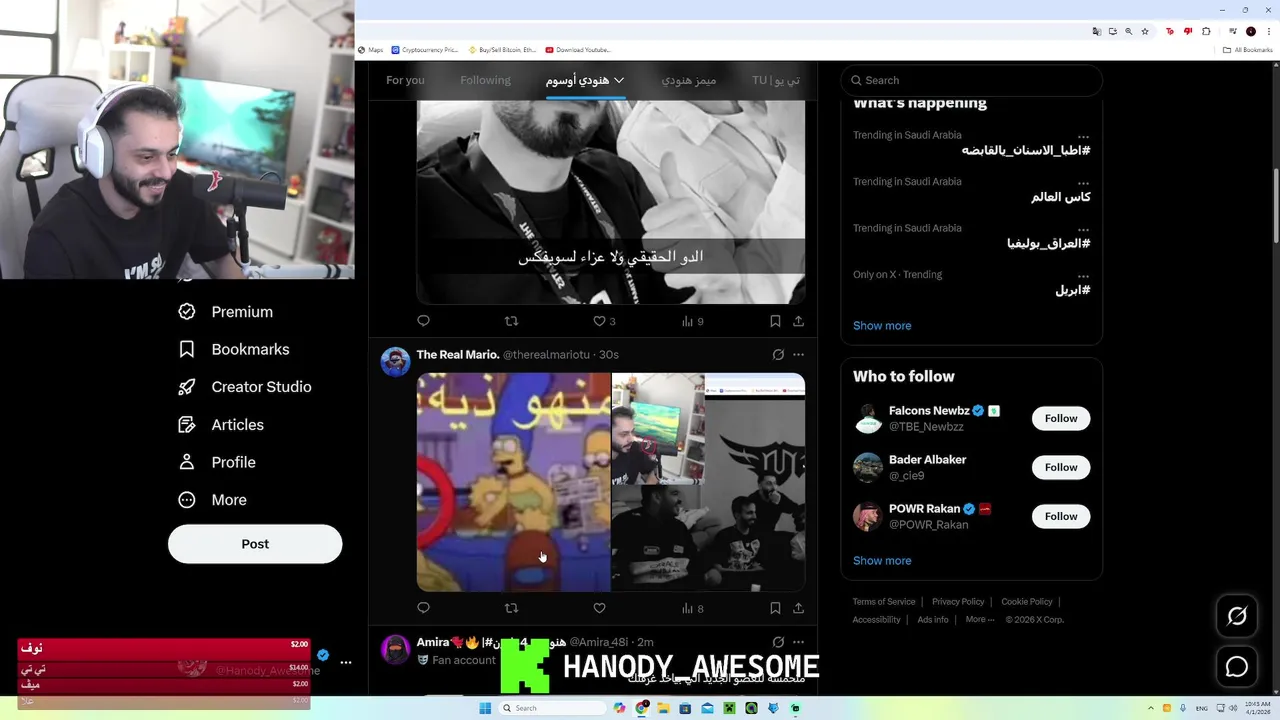Expand the footer More menu

(979, 620)
